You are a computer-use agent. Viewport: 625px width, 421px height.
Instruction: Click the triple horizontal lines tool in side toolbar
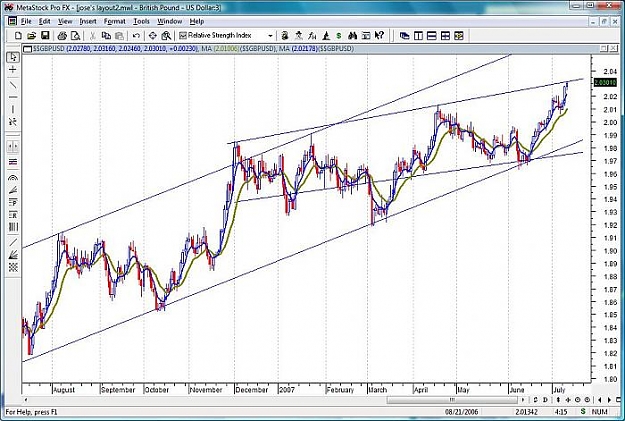point(13,162)
